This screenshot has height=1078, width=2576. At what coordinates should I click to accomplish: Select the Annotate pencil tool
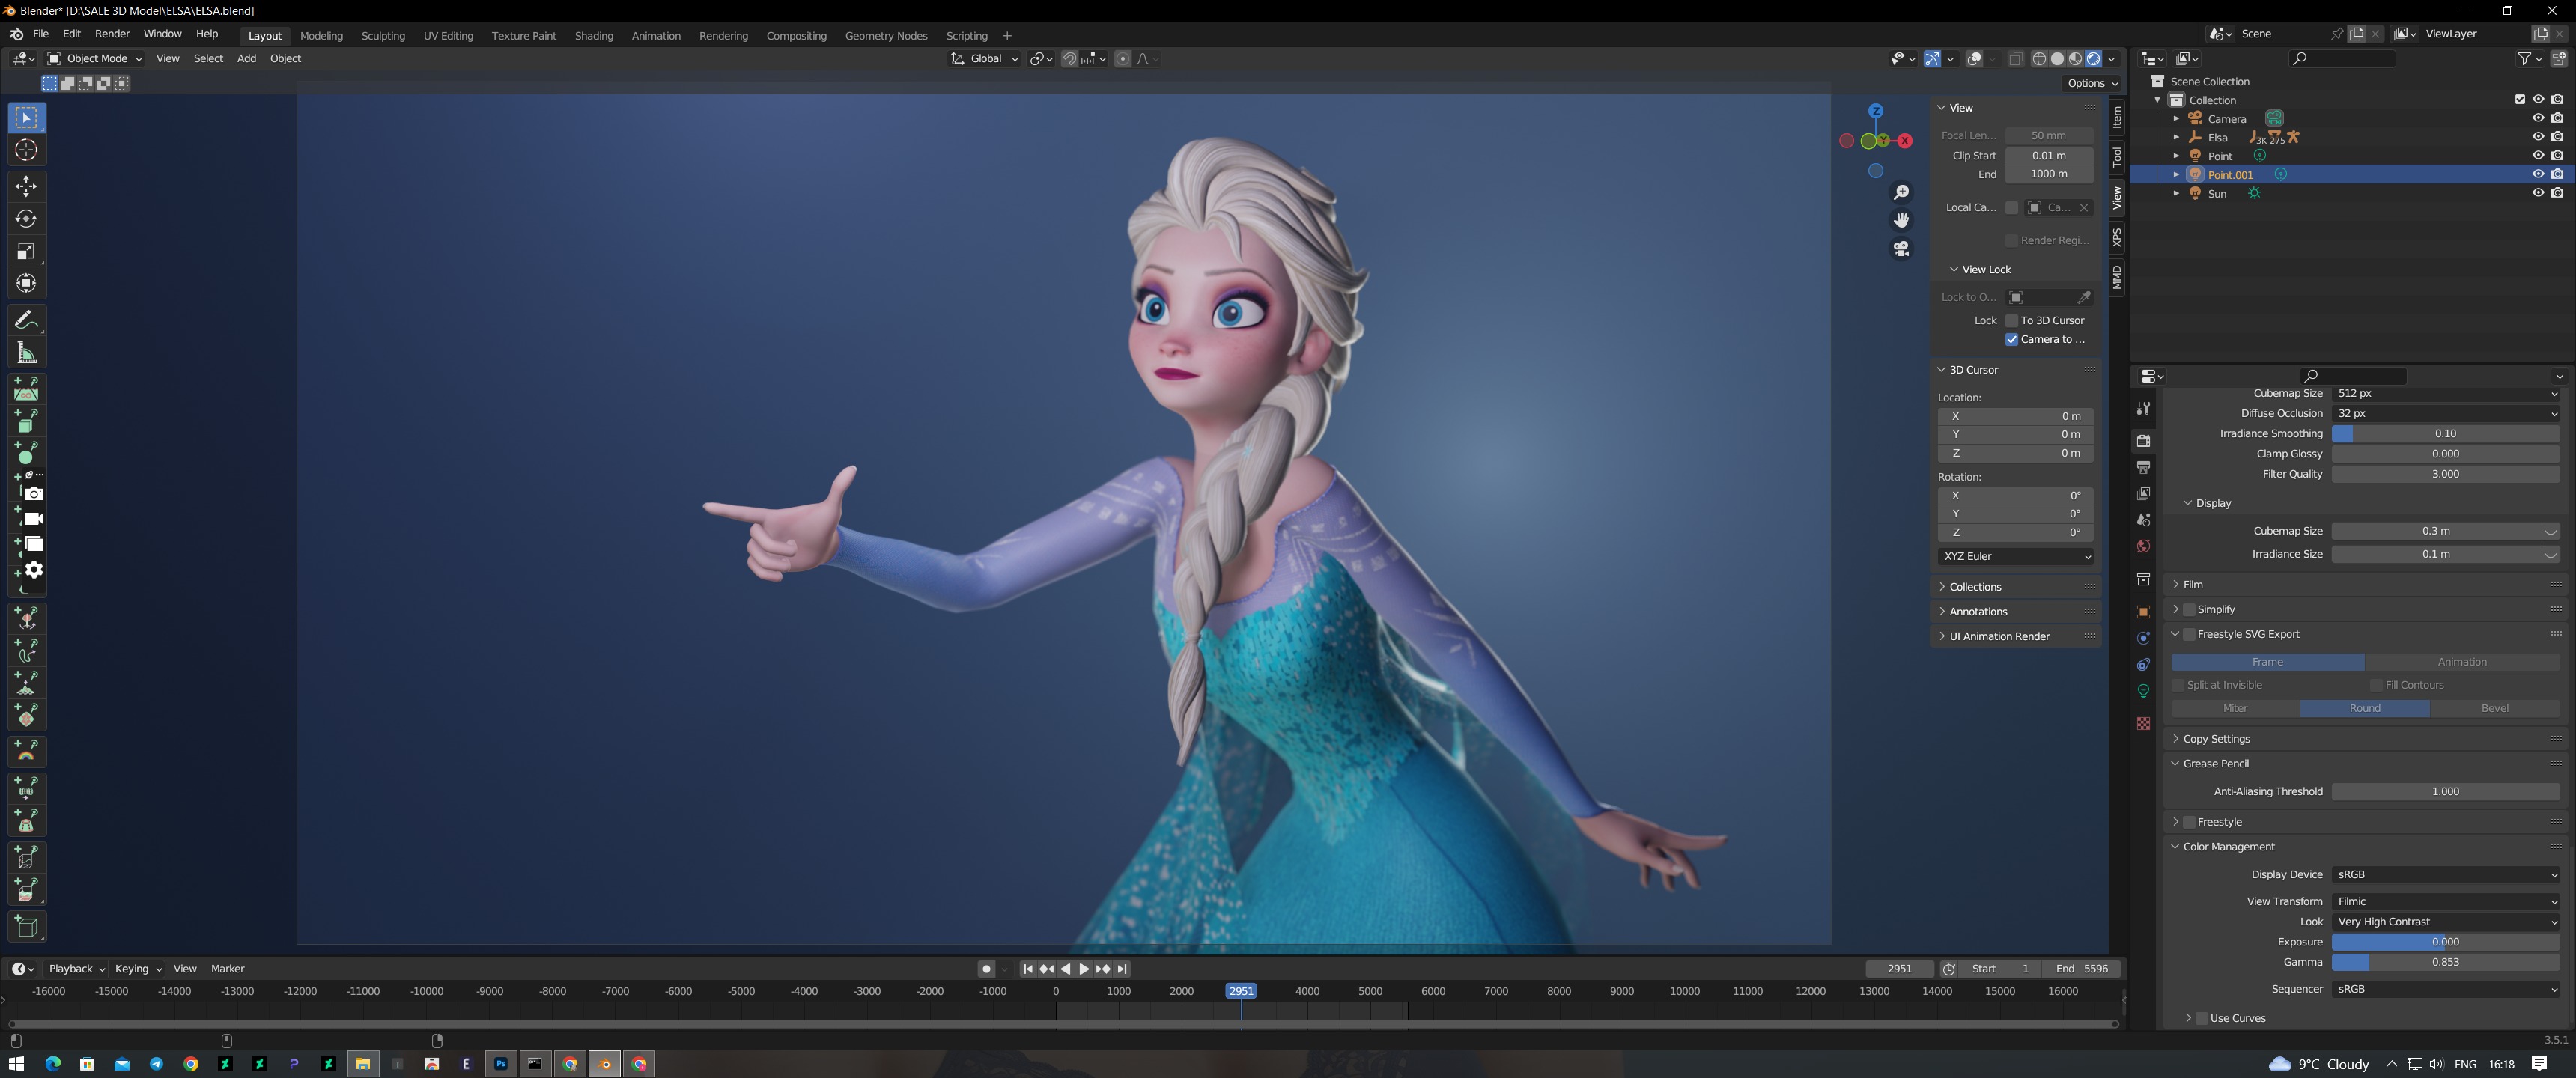pyautogui.click(x=27, y=320)
